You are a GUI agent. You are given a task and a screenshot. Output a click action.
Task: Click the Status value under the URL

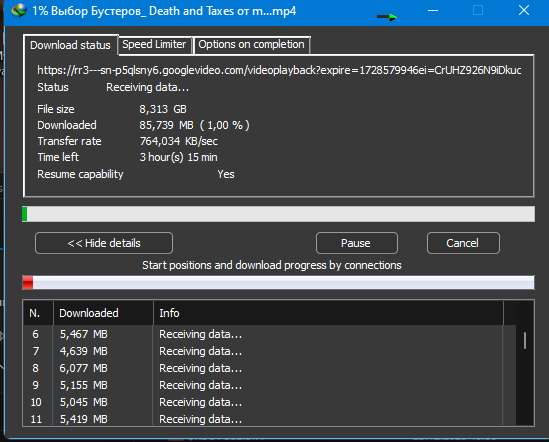pos(147,87)
